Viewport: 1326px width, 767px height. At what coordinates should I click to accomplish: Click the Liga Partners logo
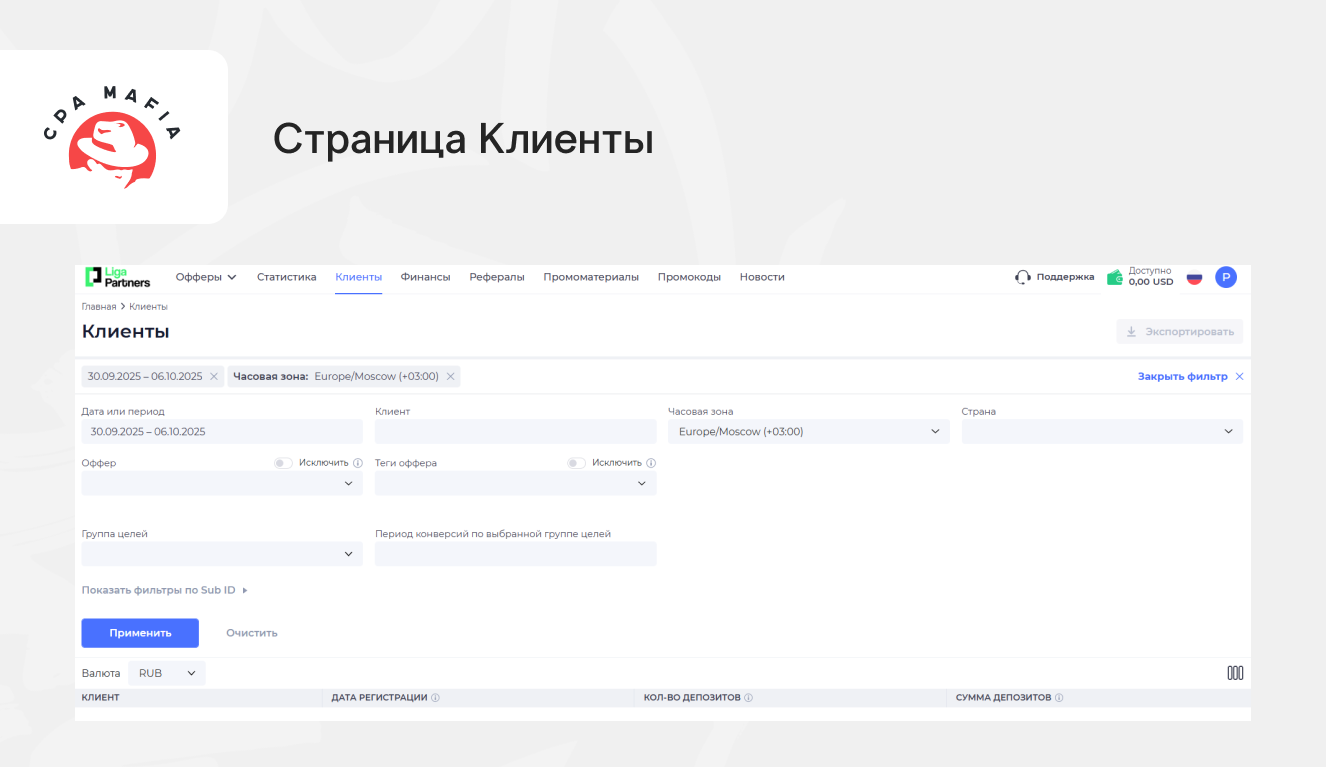coord(117,277)
